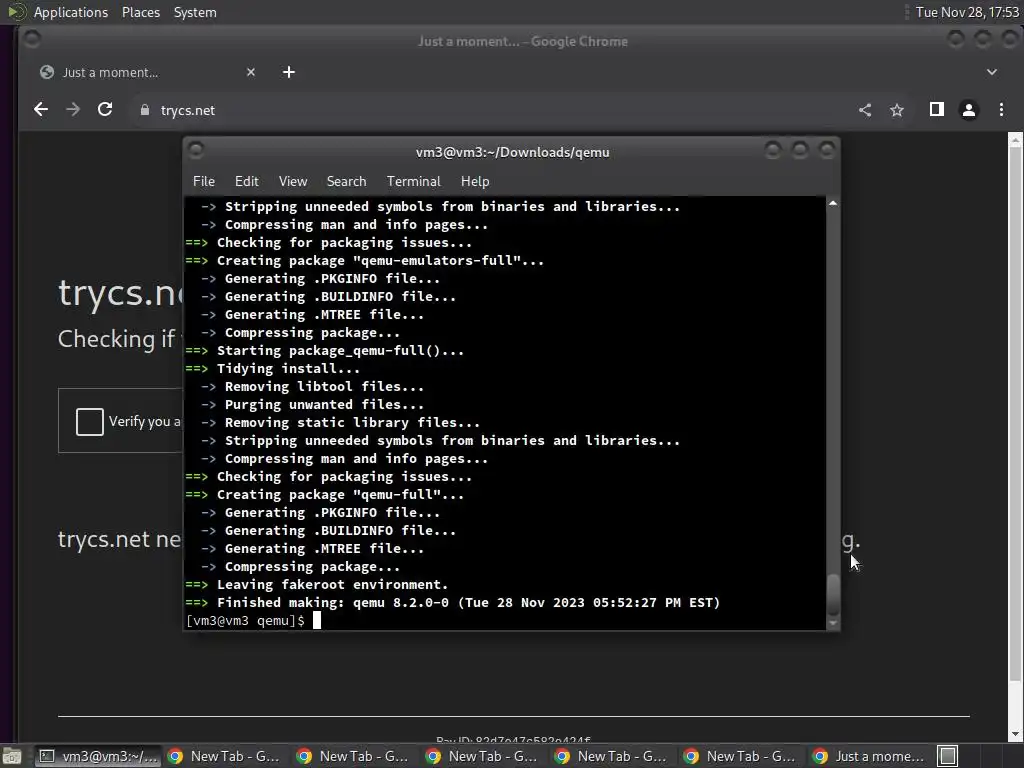This screenshot has width=1024, height=768.
Task: Check the 'Verify you are human' box
Action: tap(89, 422)
